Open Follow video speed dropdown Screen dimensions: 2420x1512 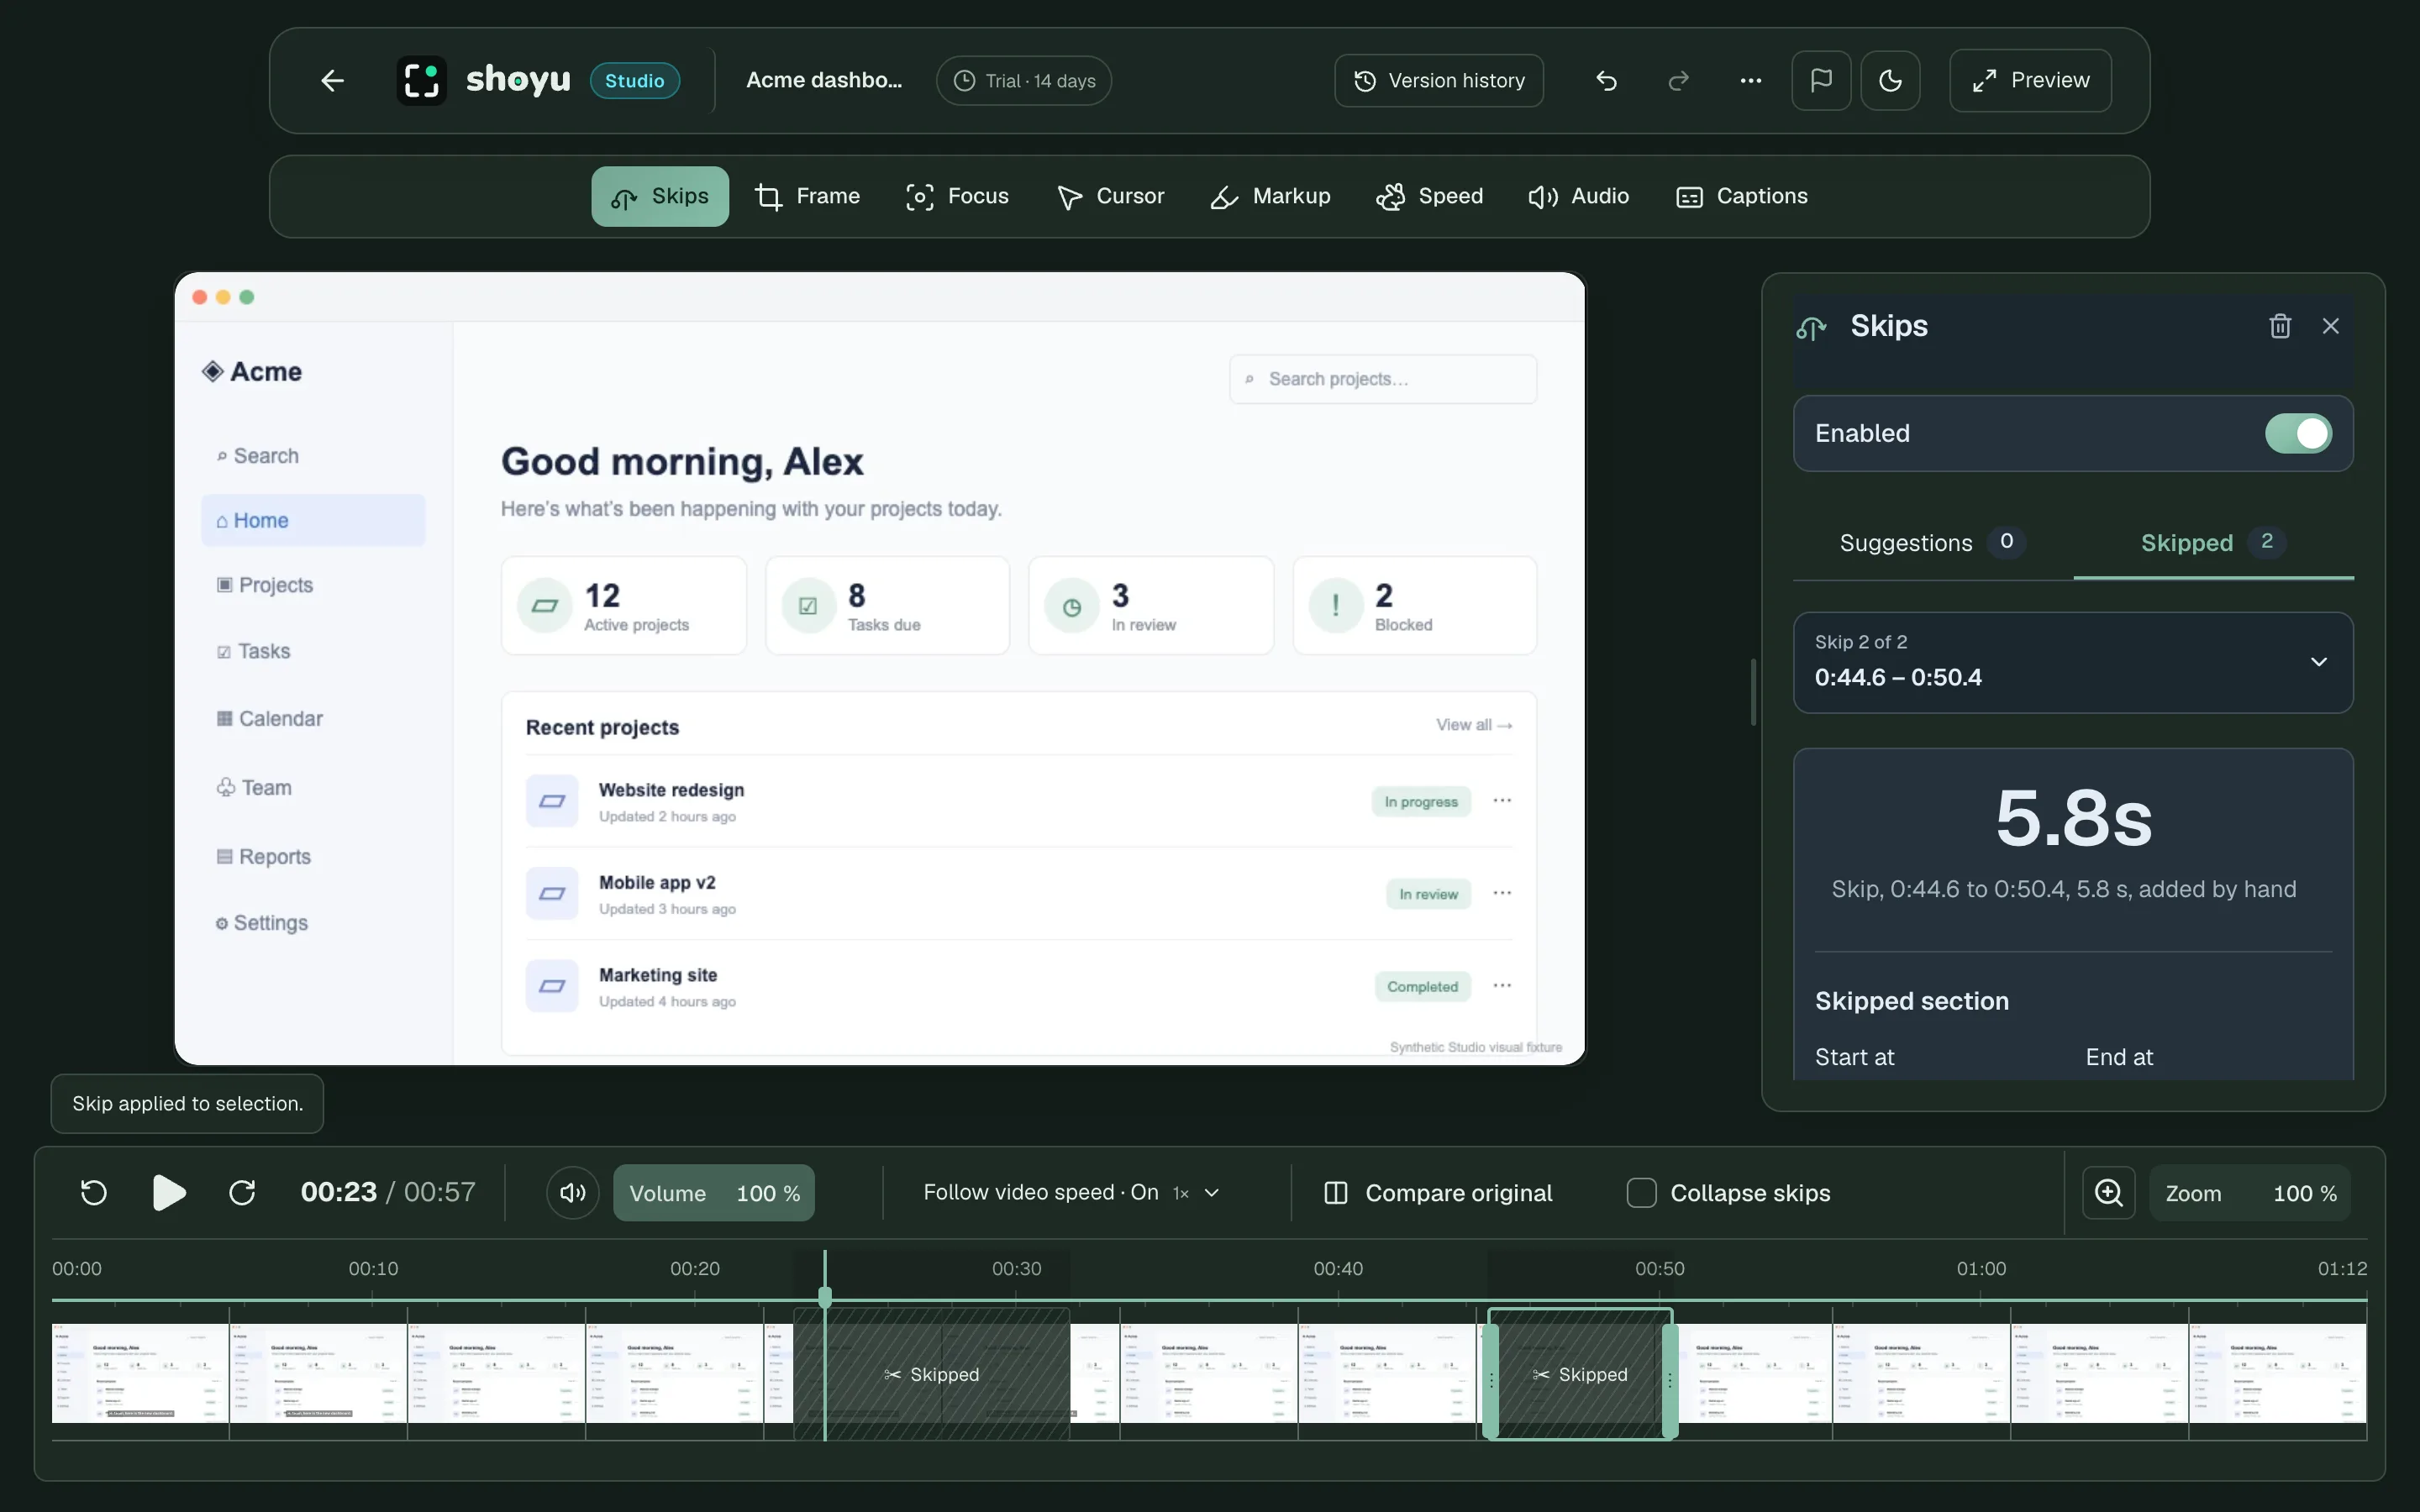pos(1071,1192)
